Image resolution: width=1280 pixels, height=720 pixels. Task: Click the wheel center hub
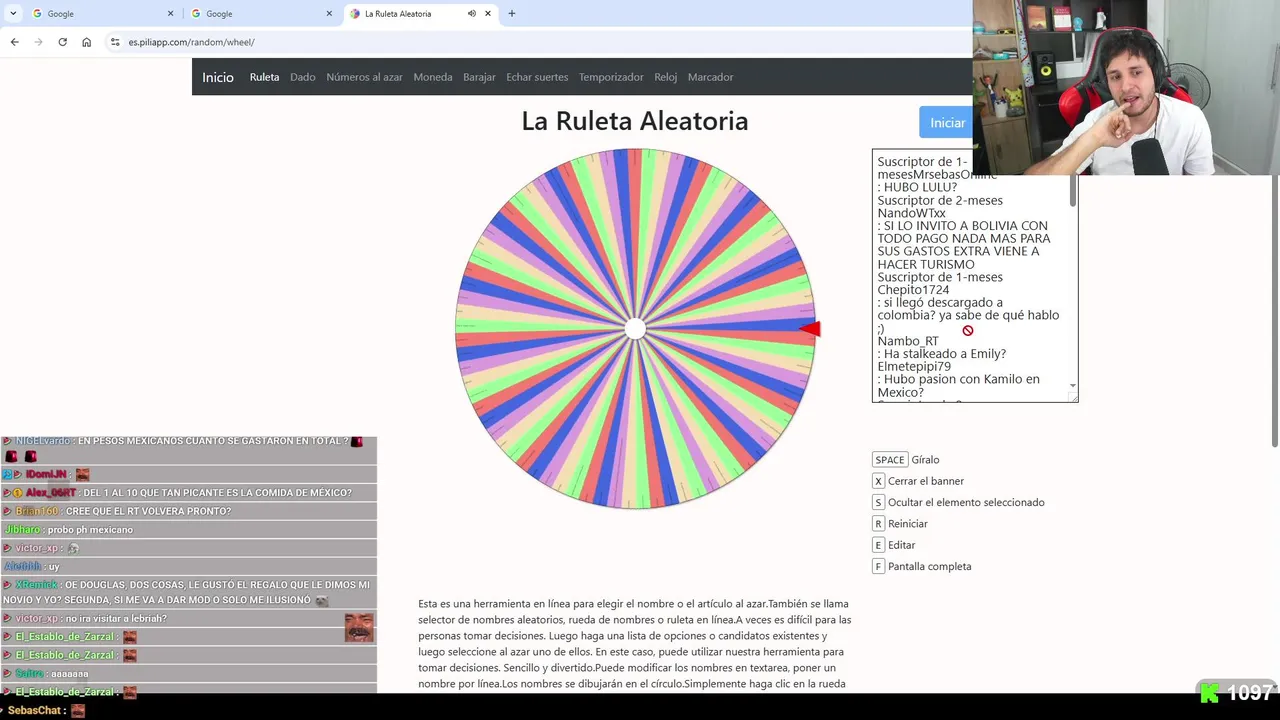(635, 329)
